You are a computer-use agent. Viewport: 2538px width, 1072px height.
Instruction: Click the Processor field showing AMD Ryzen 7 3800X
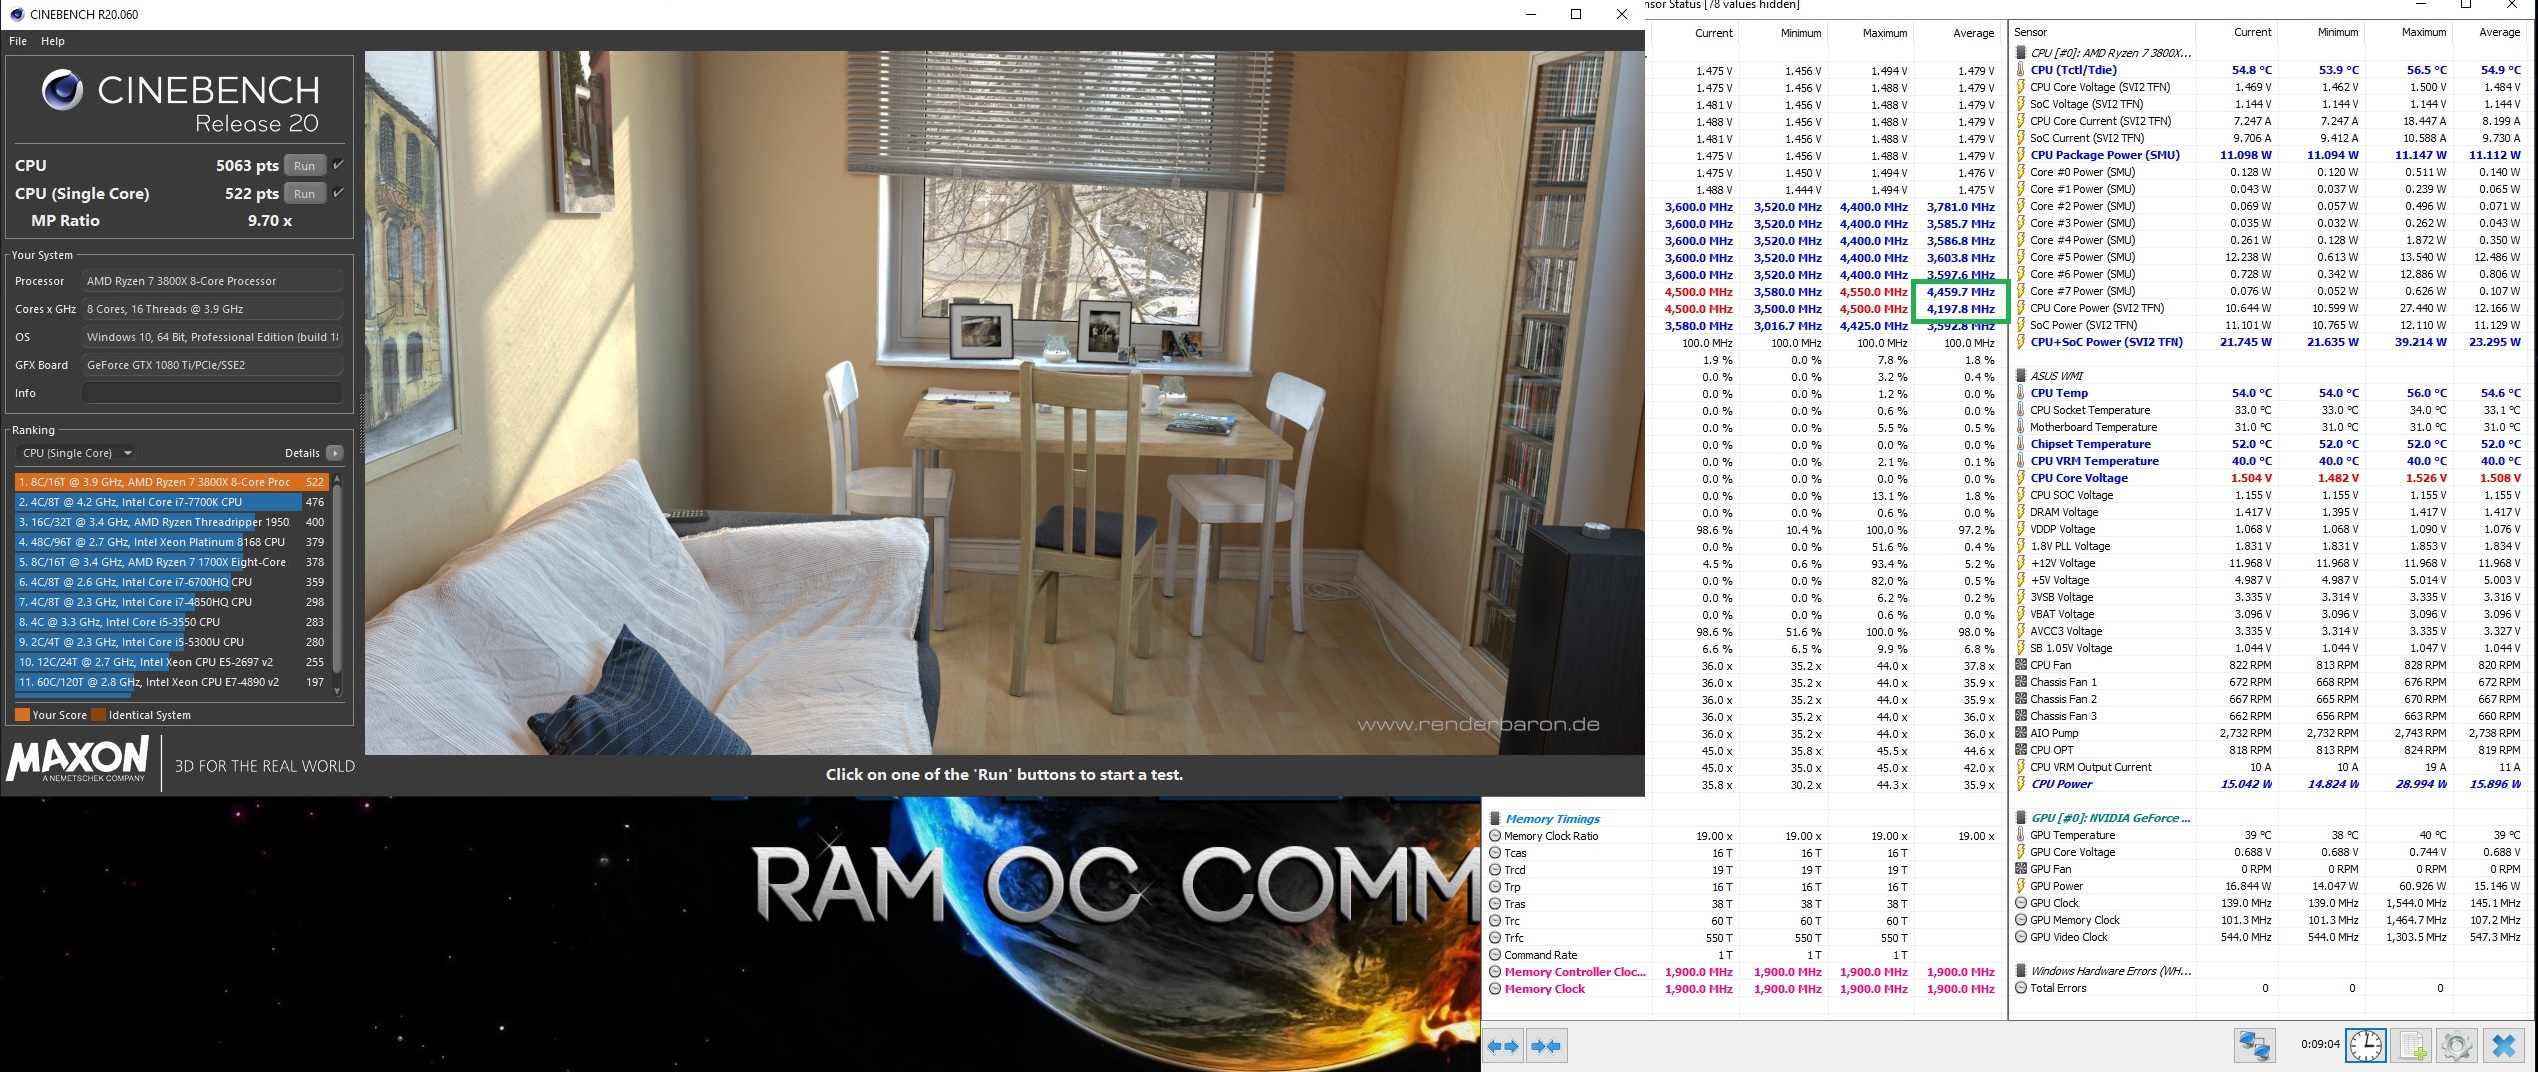click(212, 281)
